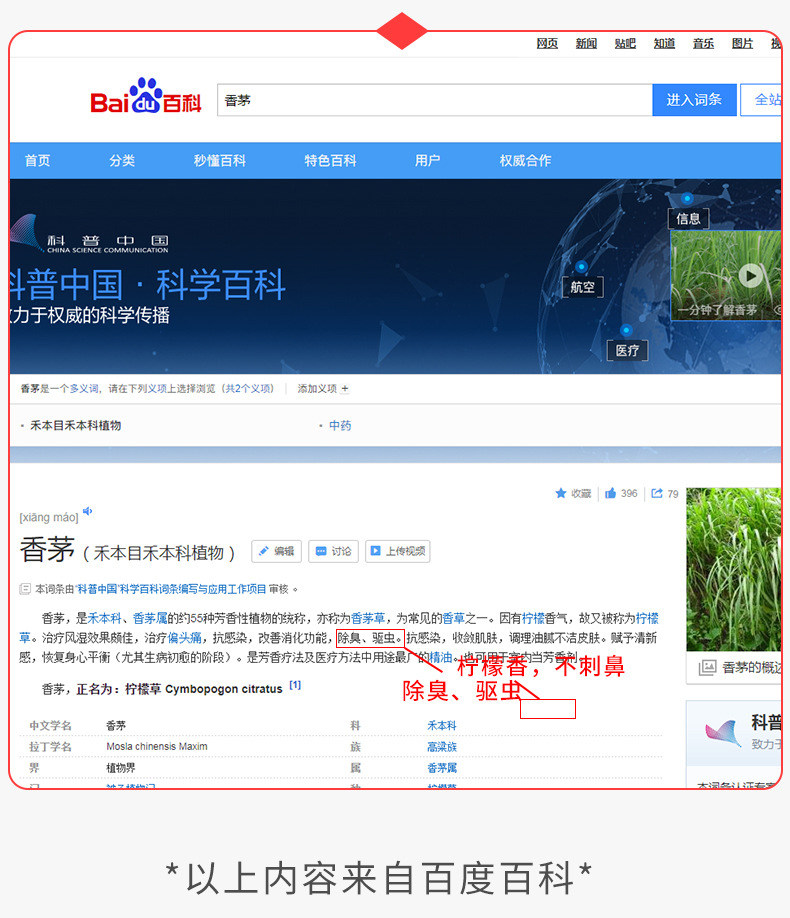The width and height of the screenshot is (790, 918).
Task: Click the 植物界 value in info table
Action: 121,768
